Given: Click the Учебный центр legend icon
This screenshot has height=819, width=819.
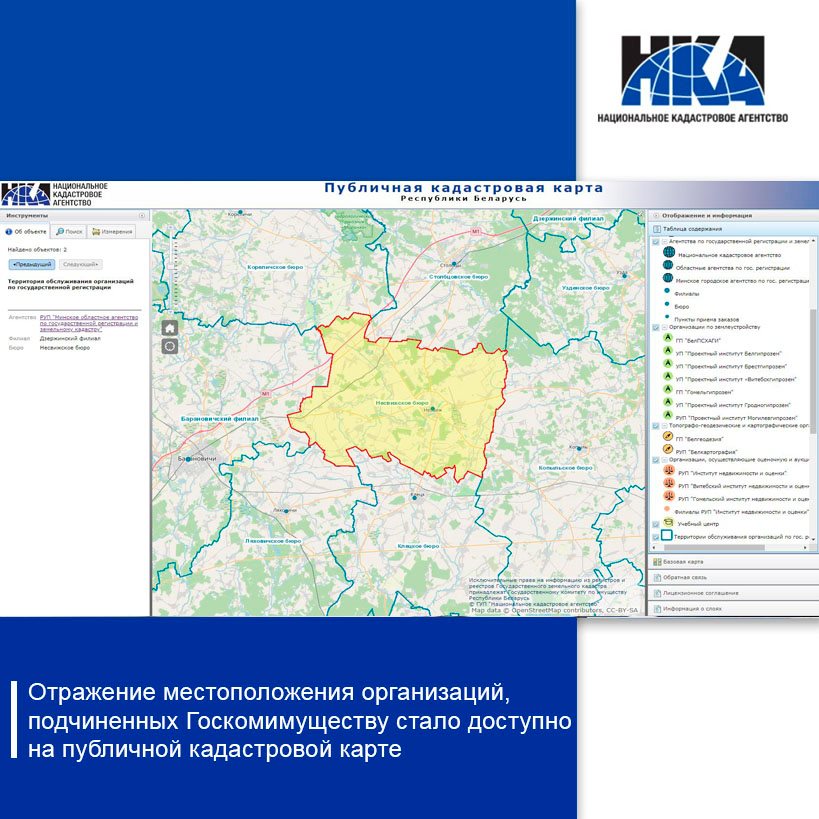Looking at the screenshot, I should click(x=667, y=522).
